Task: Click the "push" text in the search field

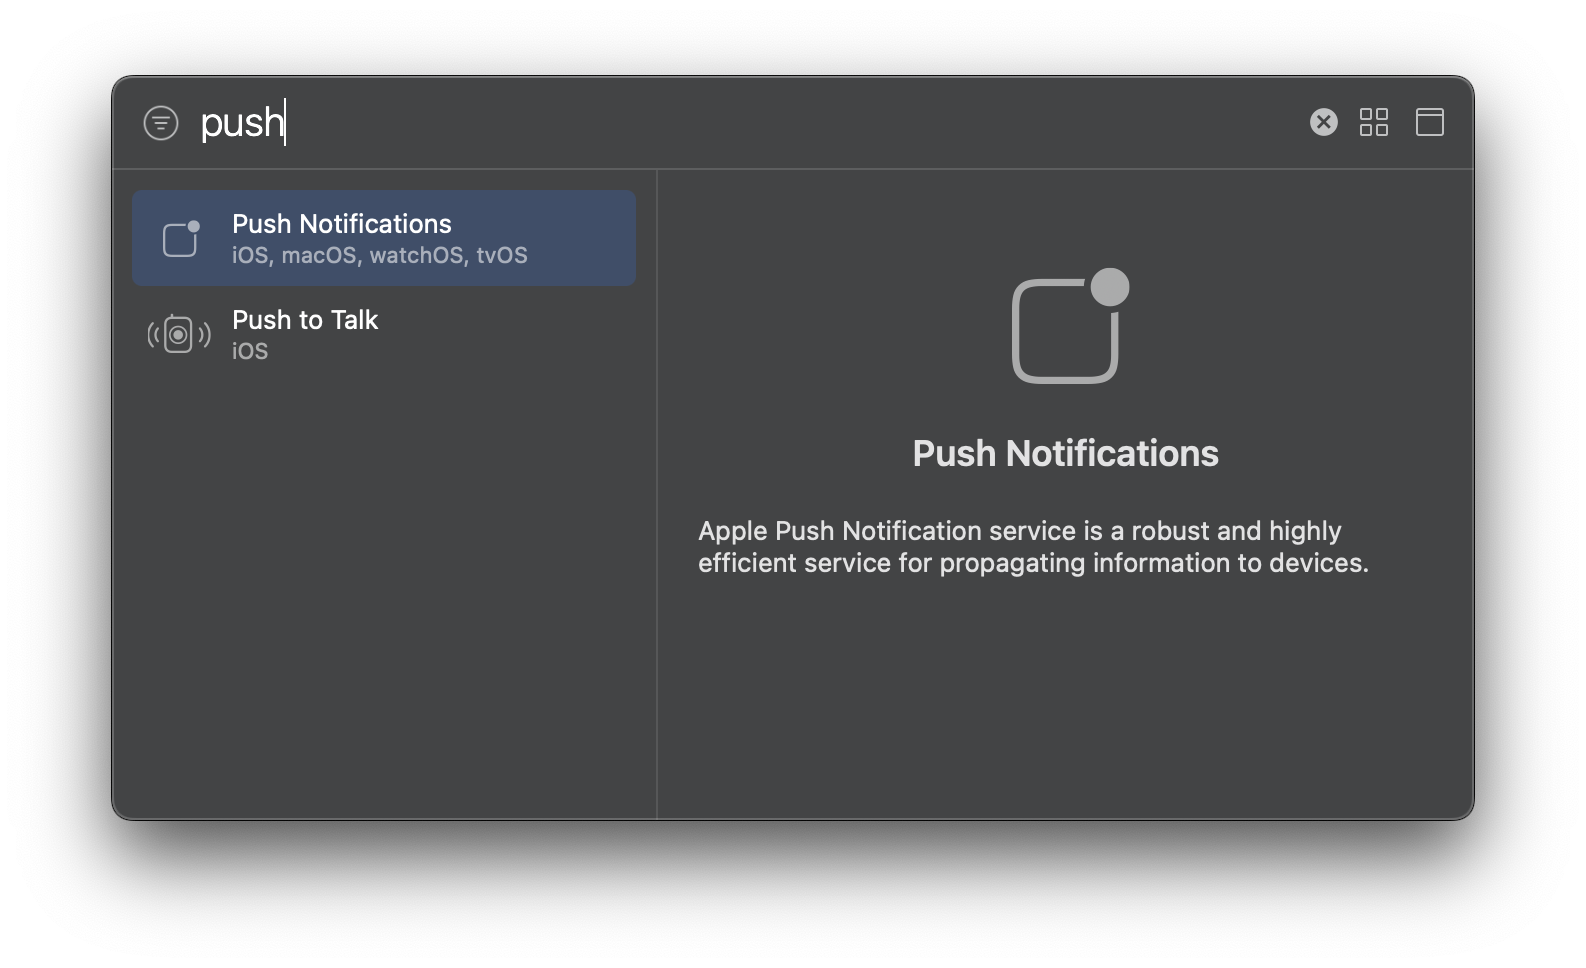Action: [x=242, y=123]
